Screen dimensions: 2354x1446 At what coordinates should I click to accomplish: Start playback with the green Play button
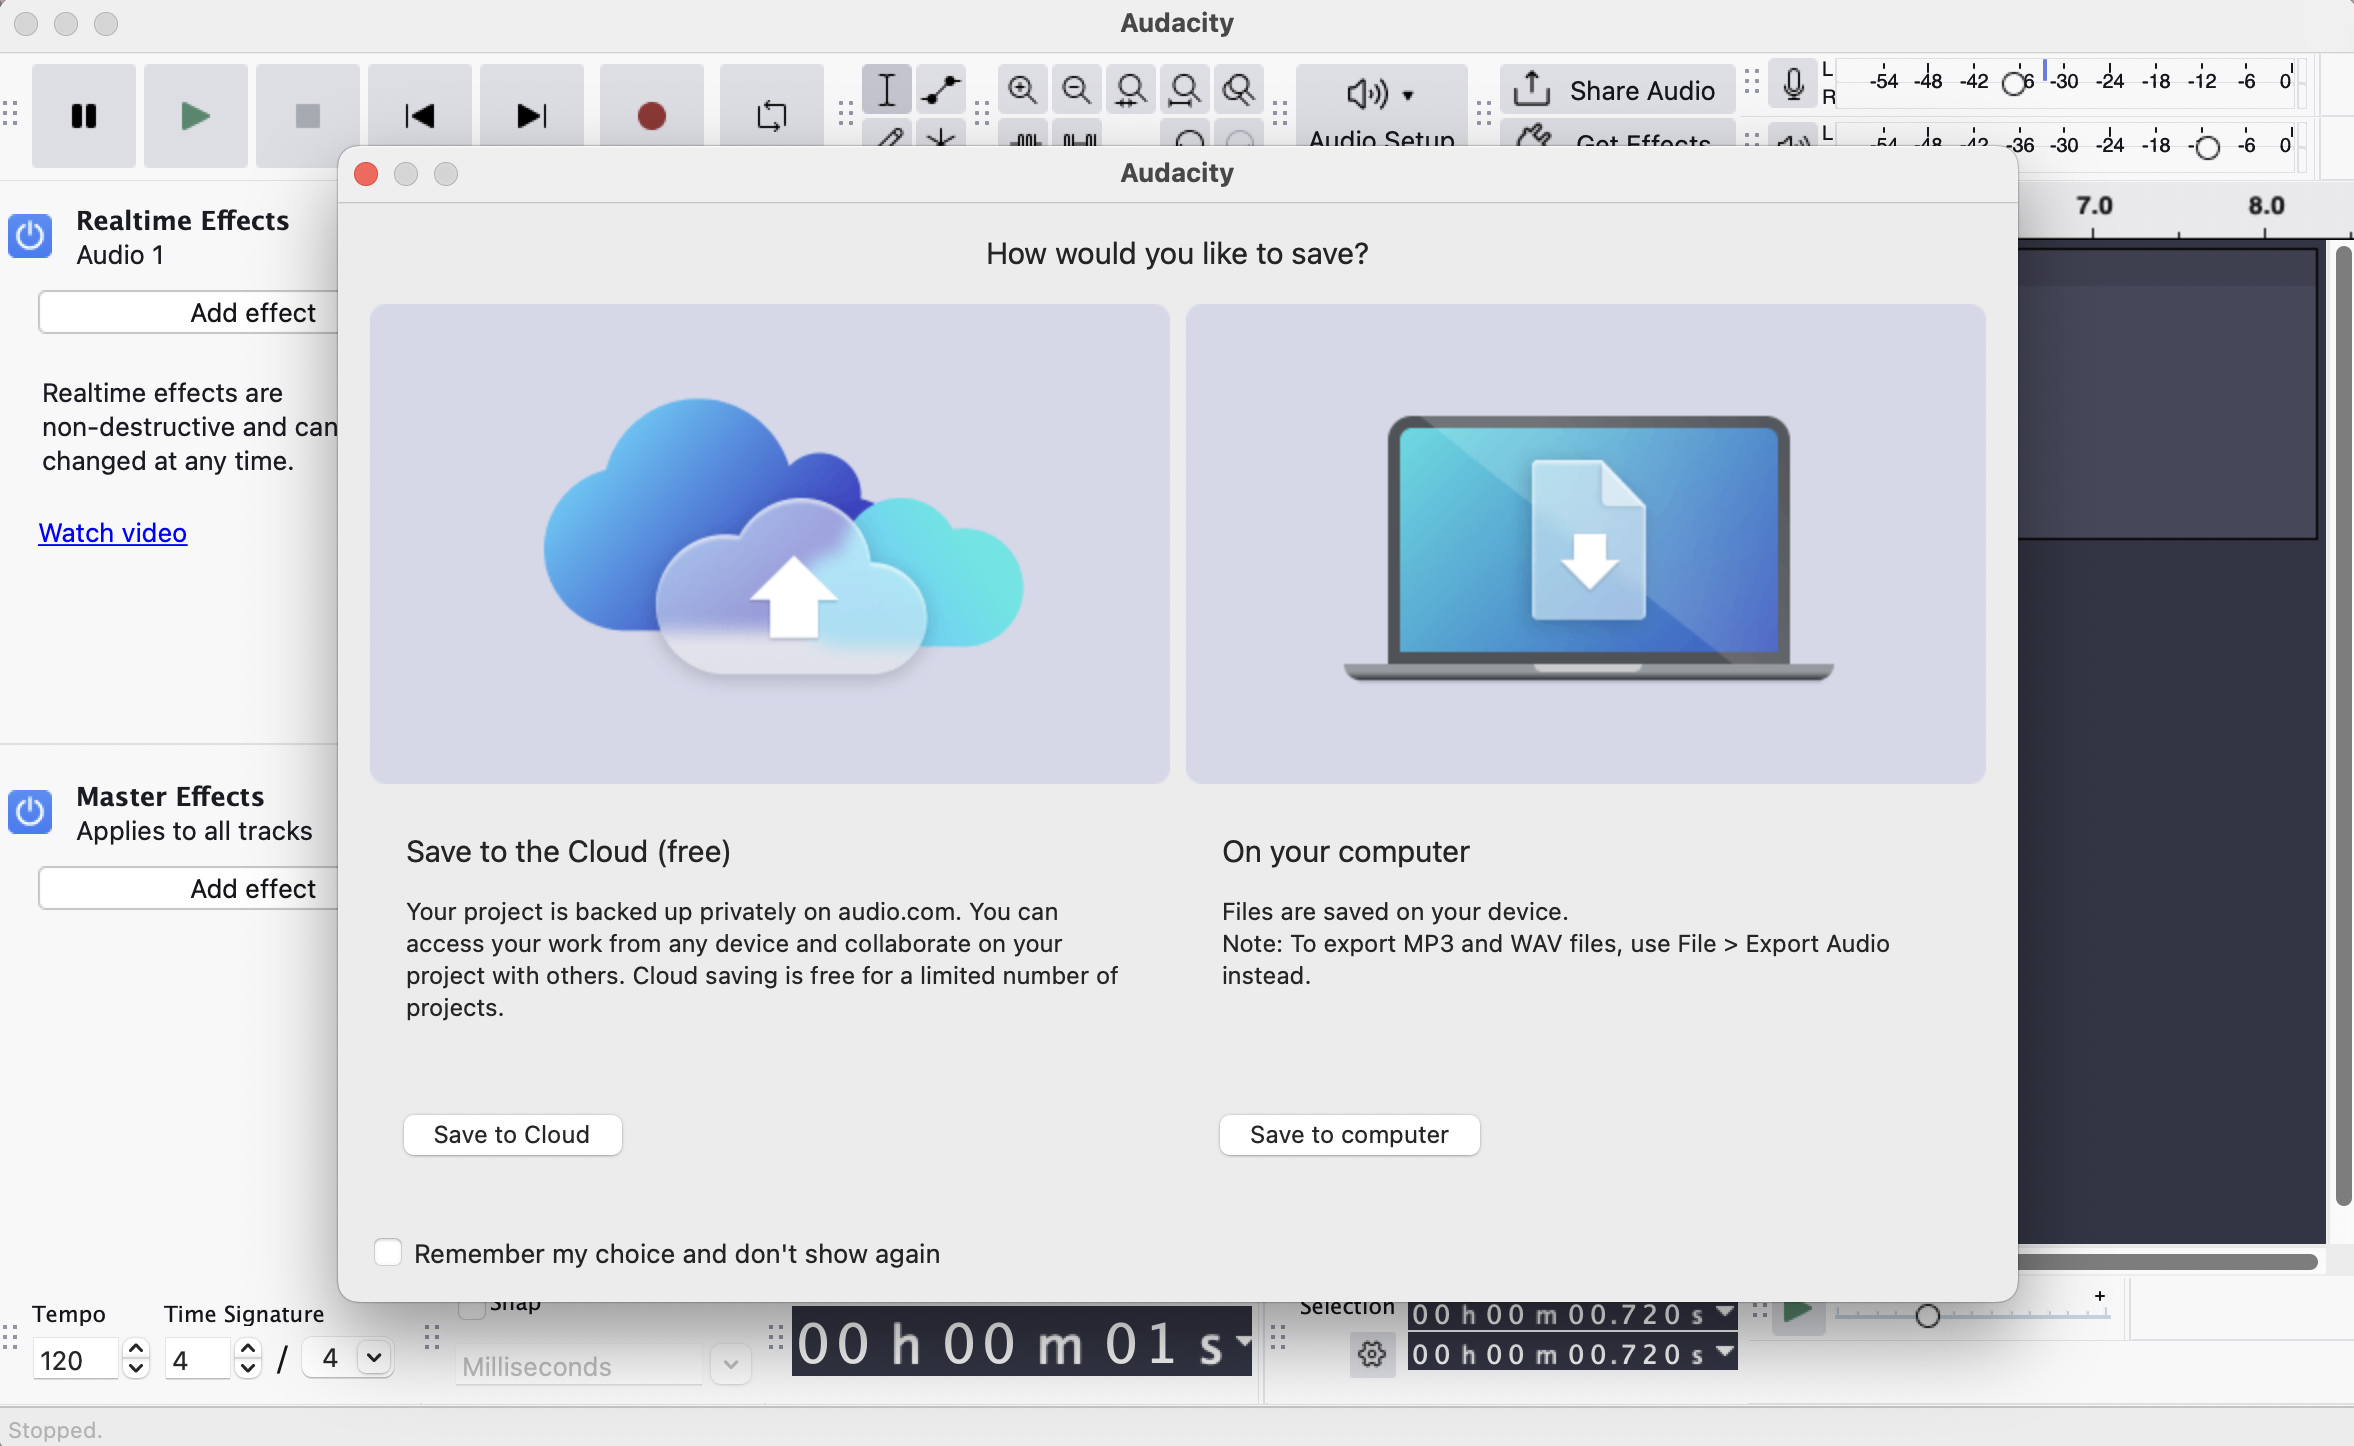click(196, 116)
